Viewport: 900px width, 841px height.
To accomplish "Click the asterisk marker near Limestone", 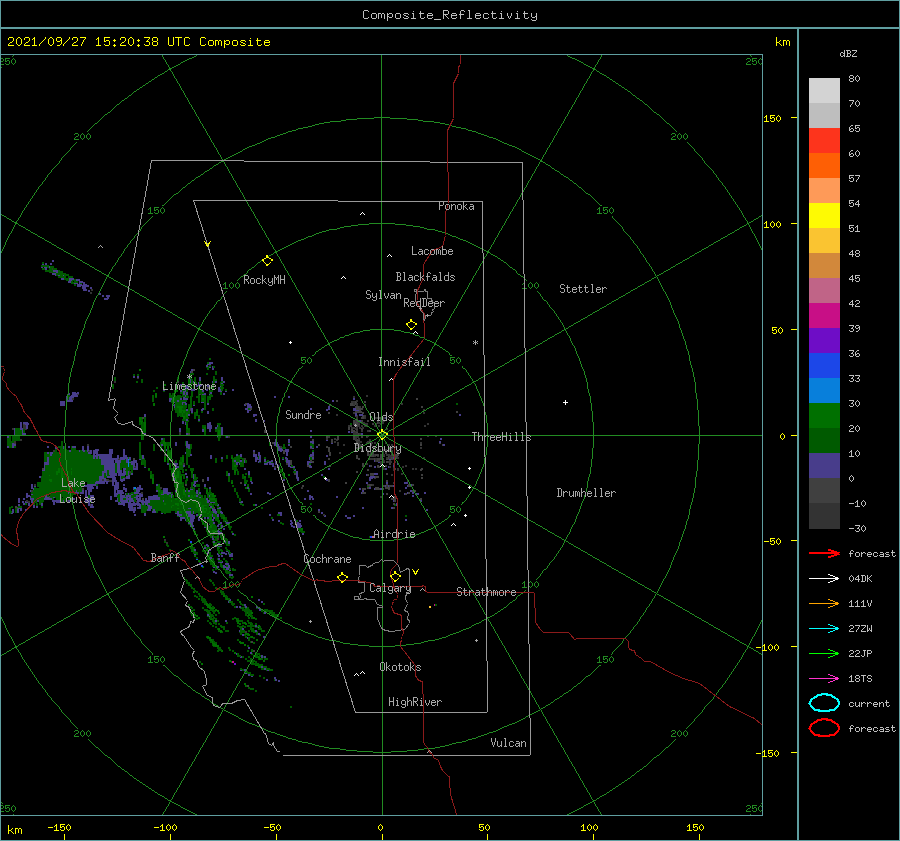I will click(x=189, y=377).
